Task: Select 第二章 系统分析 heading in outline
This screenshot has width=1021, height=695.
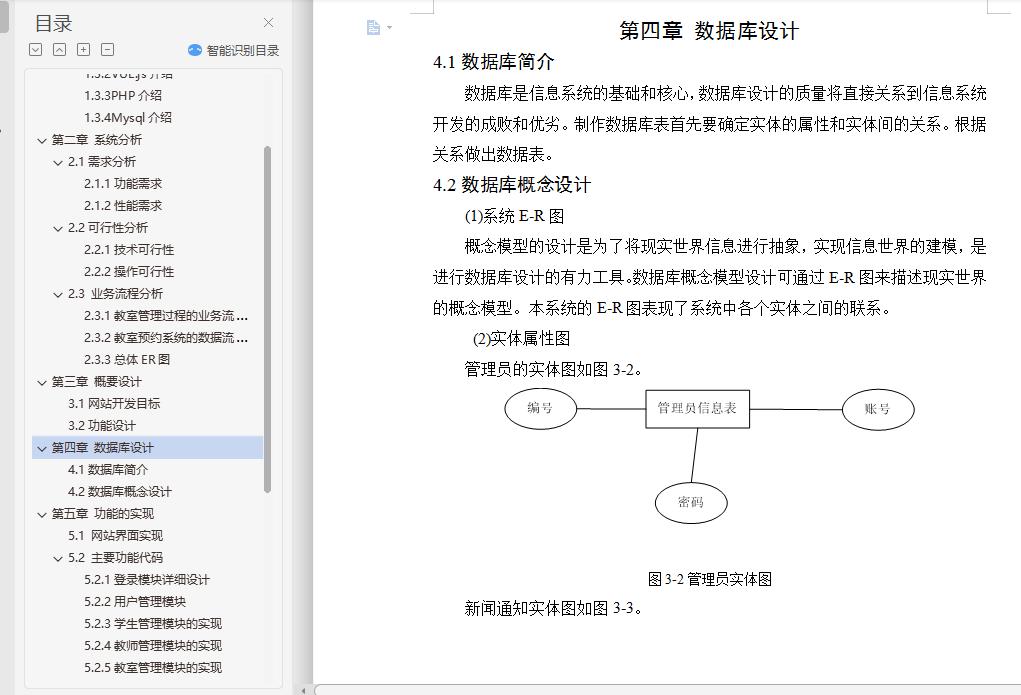Action: pos(96,139)
